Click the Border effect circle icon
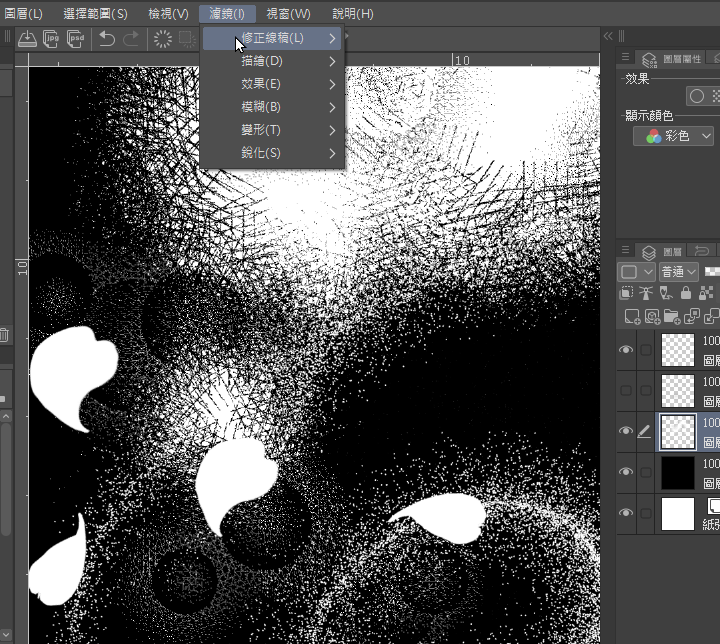720x644 pixels. point(696,96)
